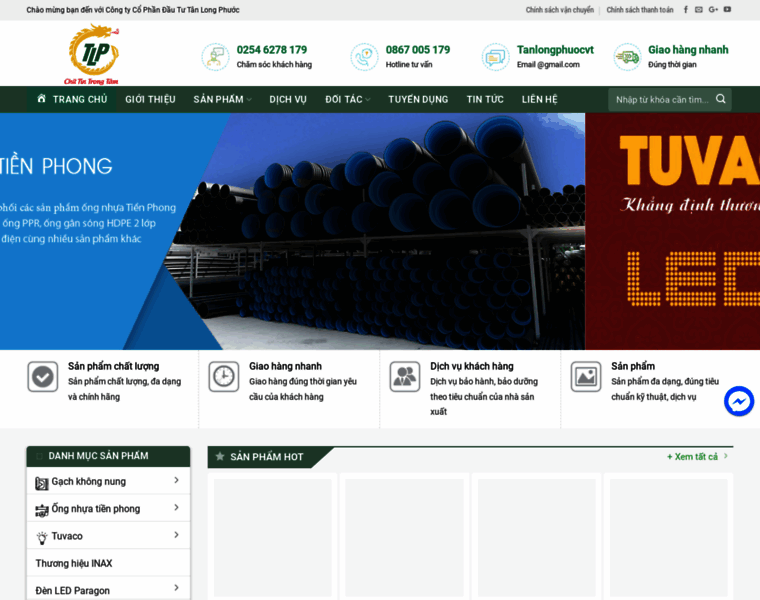Click the TLP dragon company logo
This screenshot has width=760, height=600.
coord(92,54)
